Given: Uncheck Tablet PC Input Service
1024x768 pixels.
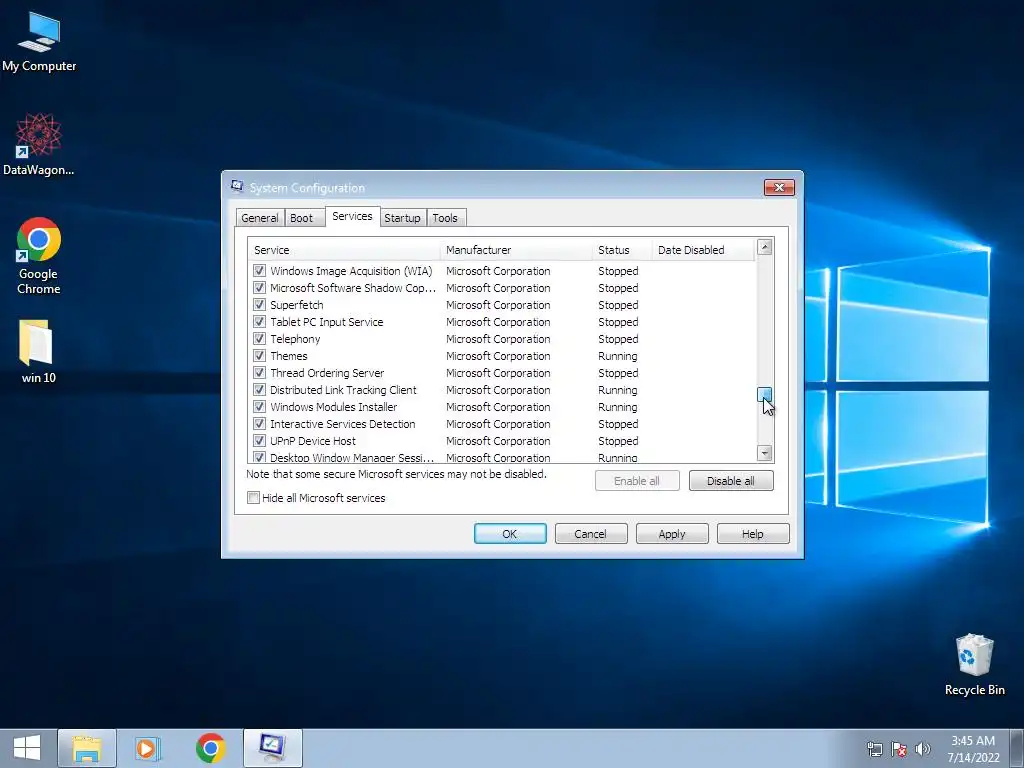Looking at the screenshot, I should click(259, 321).
